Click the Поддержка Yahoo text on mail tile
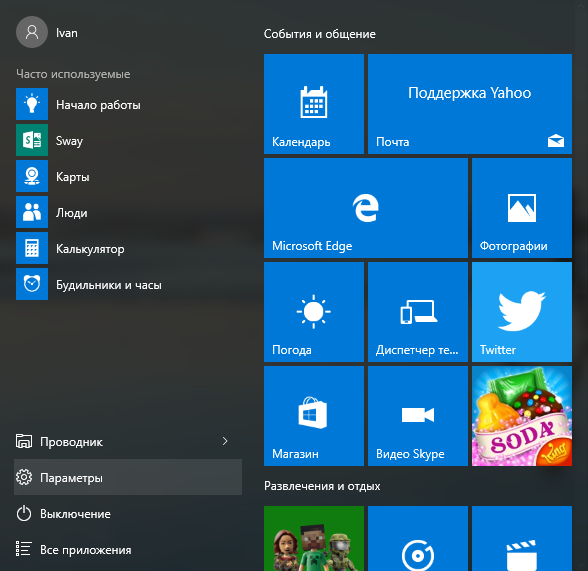Image resolution: width=588 pixels, height=571 pixels. point(470,93)
